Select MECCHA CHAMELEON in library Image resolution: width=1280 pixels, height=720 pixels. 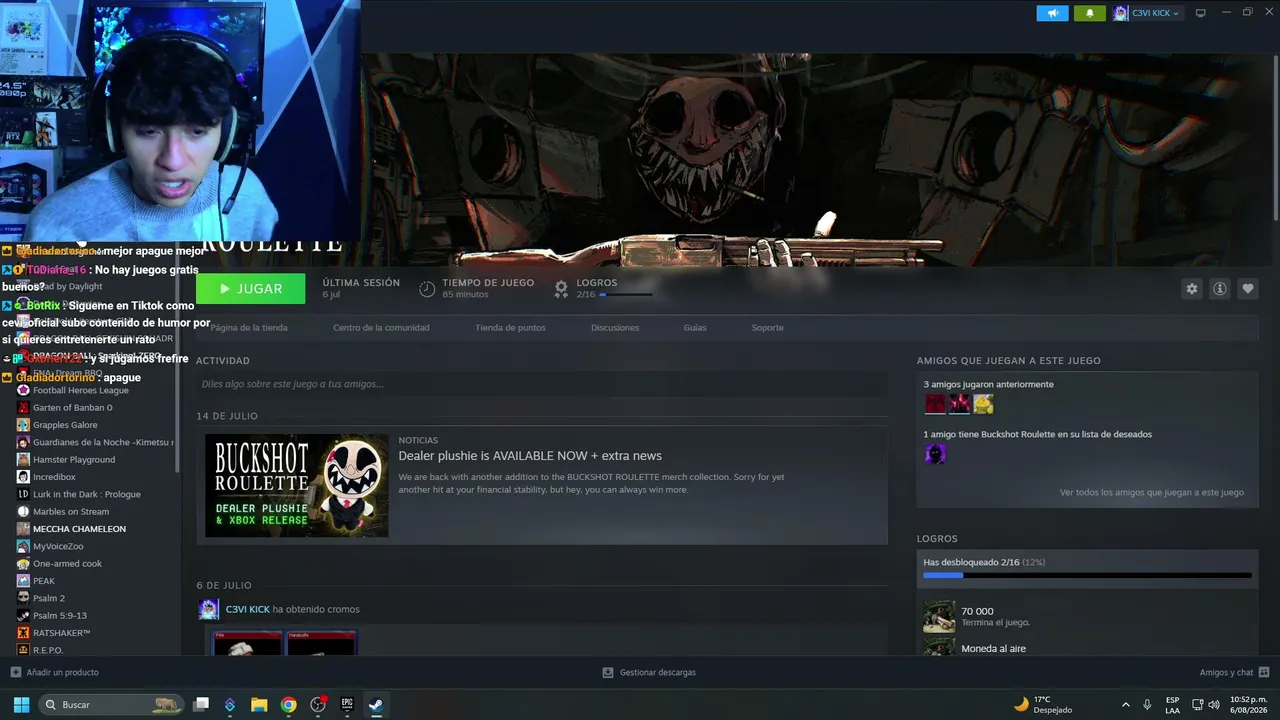click(79, 529)
